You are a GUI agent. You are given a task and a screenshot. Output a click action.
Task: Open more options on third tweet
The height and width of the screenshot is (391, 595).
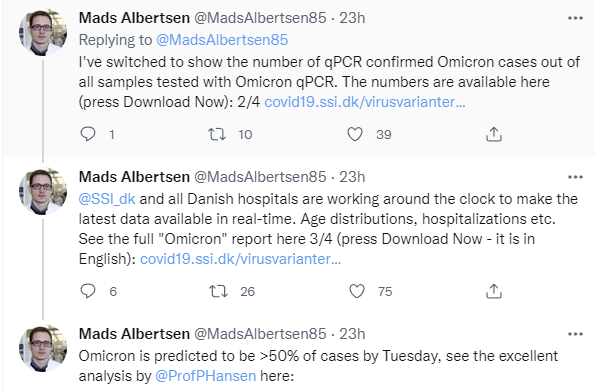click(x=575, y=334)
